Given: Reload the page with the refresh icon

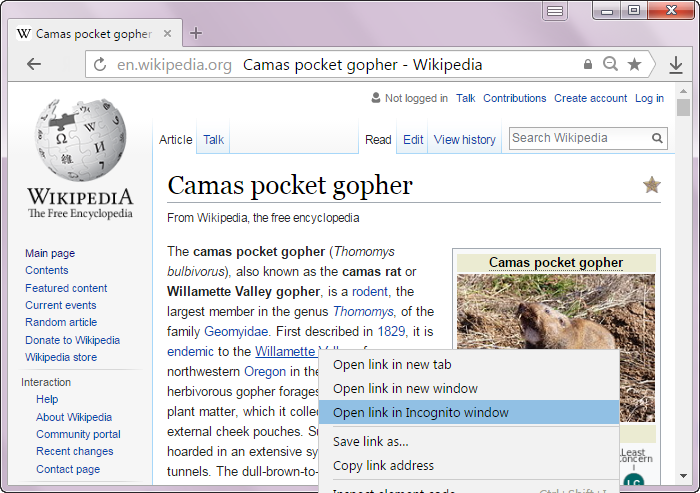Looking at the screenshot, I should (100, 64).
